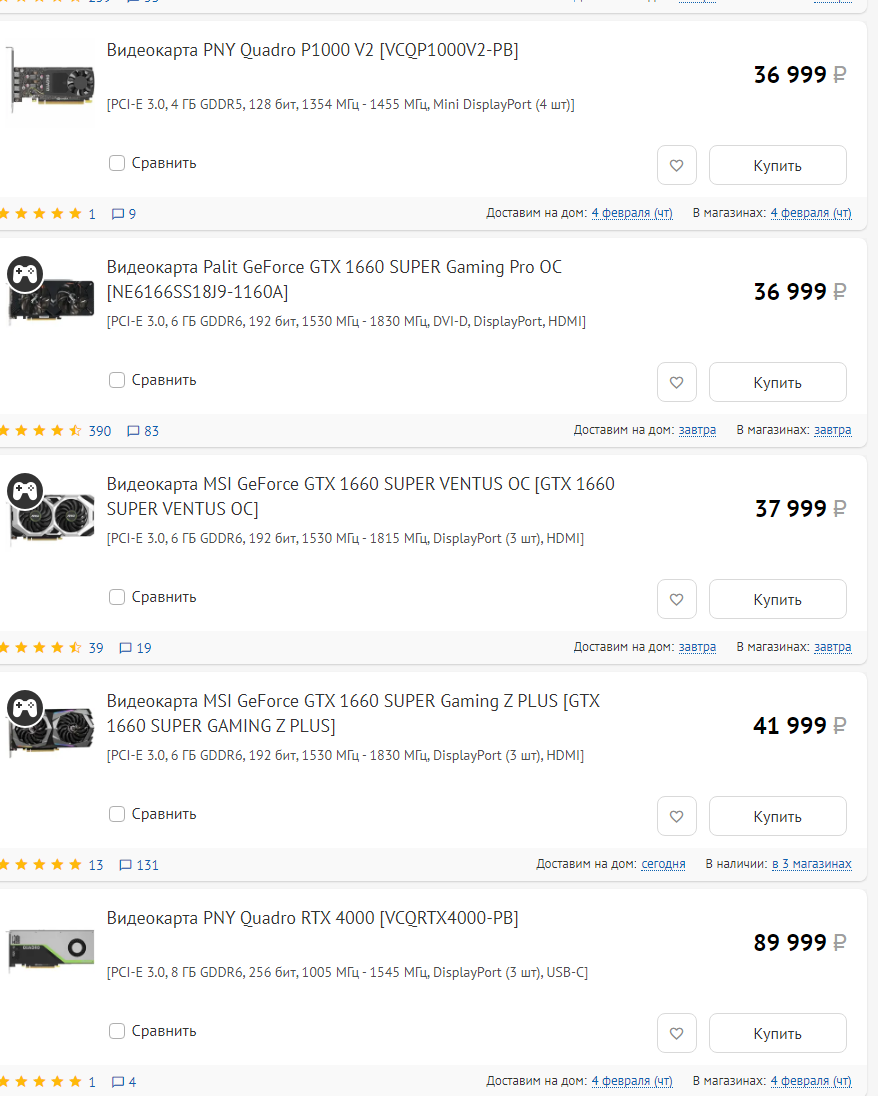The image size is (878, 1096).
Task: Check Compare for MSI GTX 1660 SUPER Gaming Z PLUS
Action: 117,814
